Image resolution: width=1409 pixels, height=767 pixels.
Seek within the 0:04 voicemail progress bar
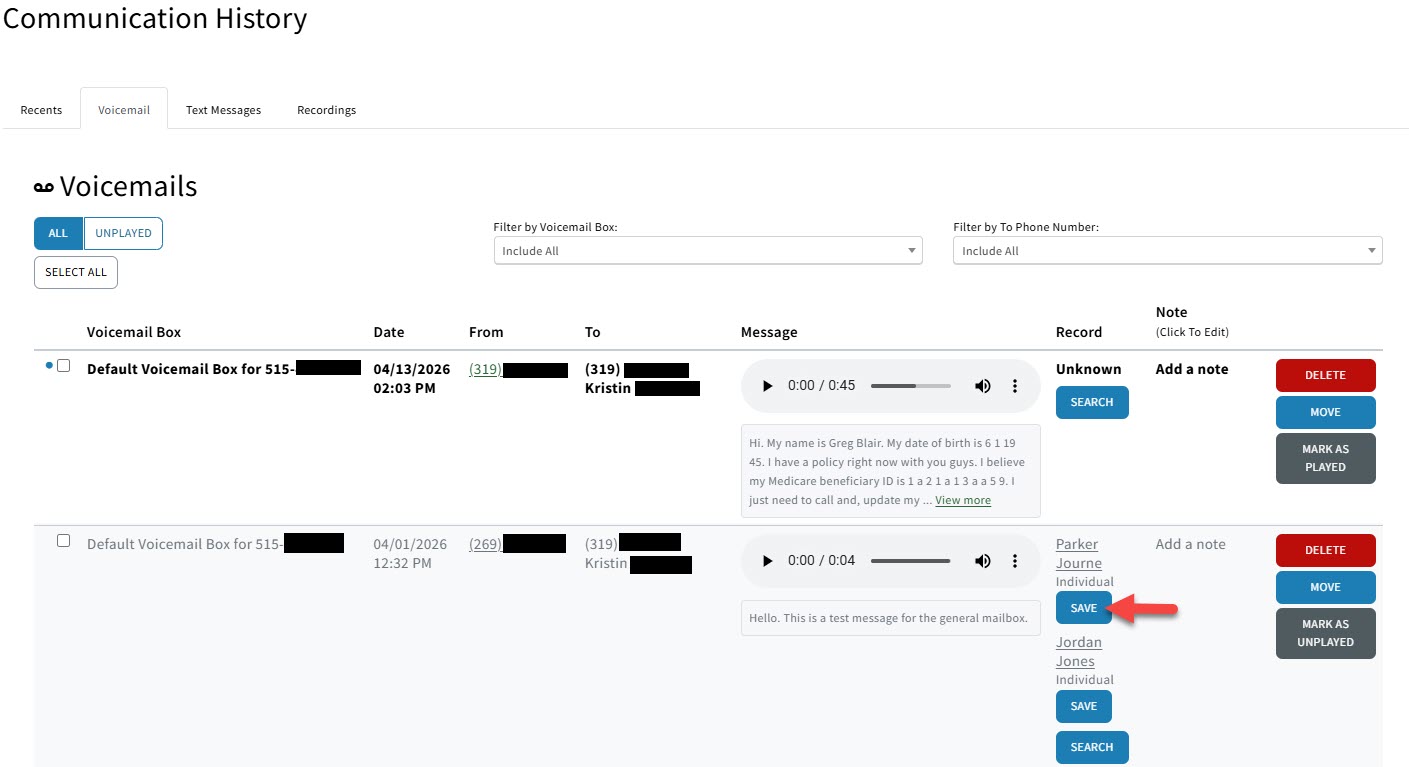click(x=910, y=561)
